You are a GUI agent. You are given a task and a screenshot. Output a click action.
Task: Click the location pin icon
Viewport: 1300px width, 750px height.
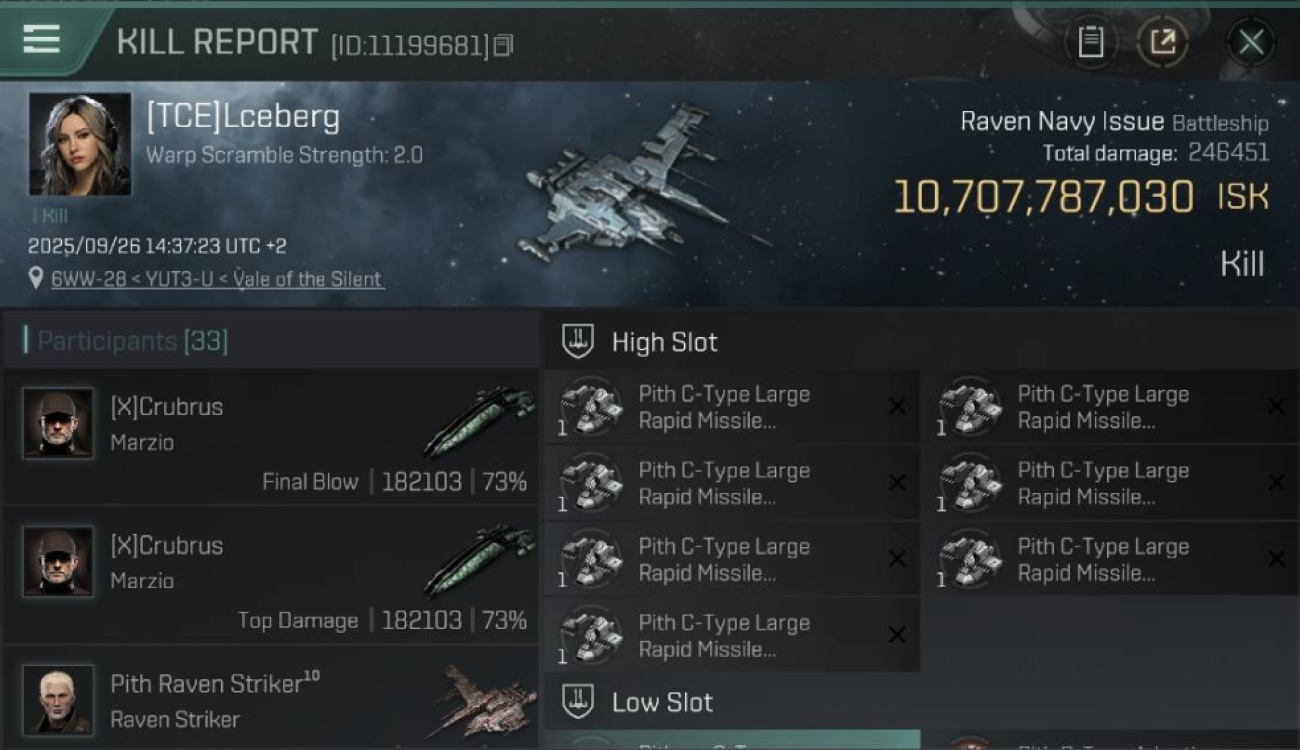coord(37,279)
